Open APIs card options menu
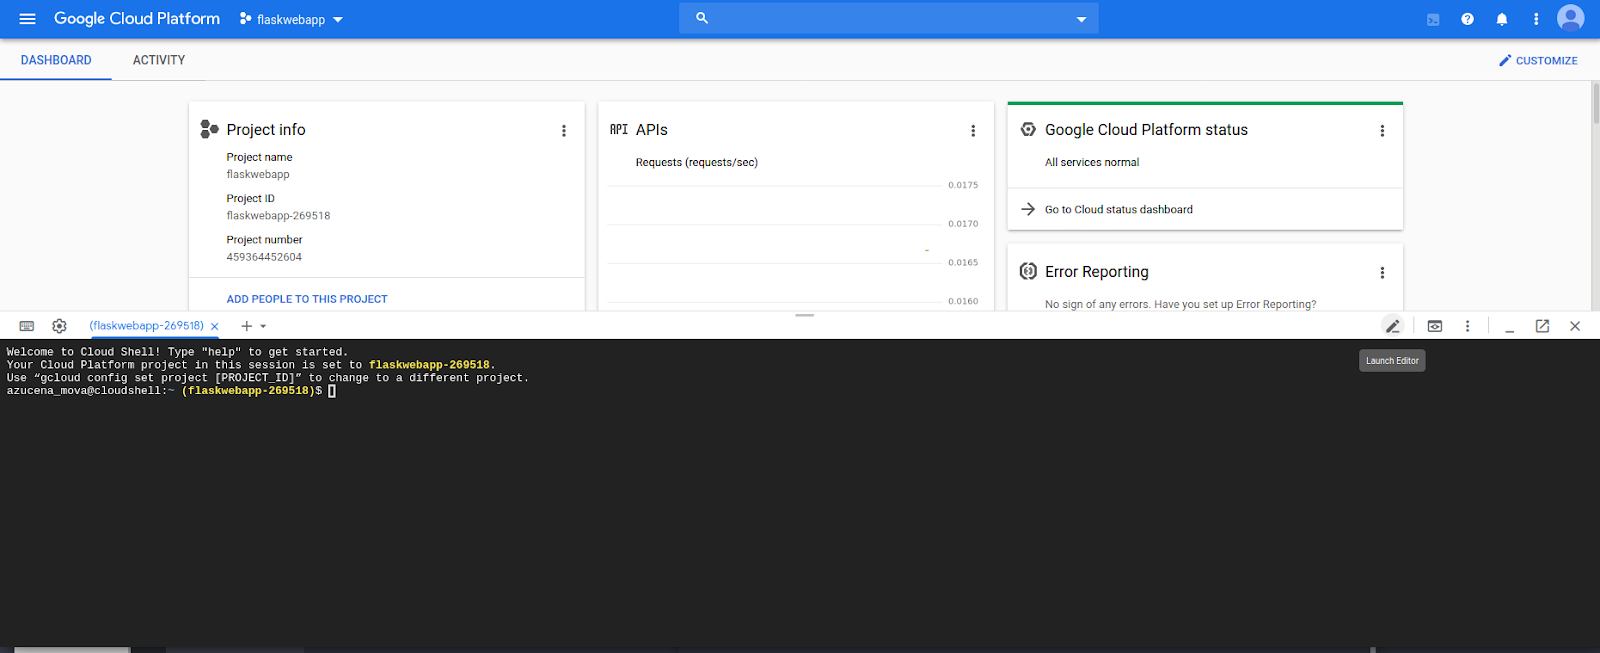 [973, 131]
